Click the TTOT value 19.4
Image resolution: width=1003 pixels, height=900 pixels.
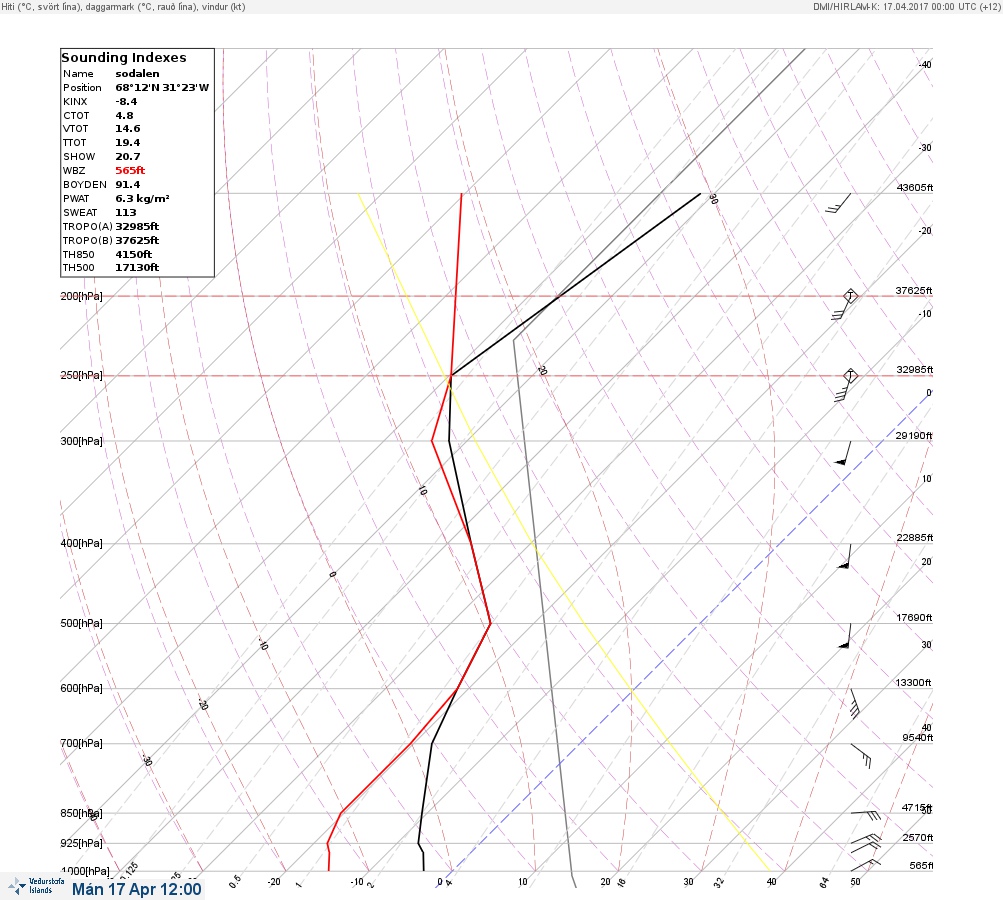[x=127, y=143]
